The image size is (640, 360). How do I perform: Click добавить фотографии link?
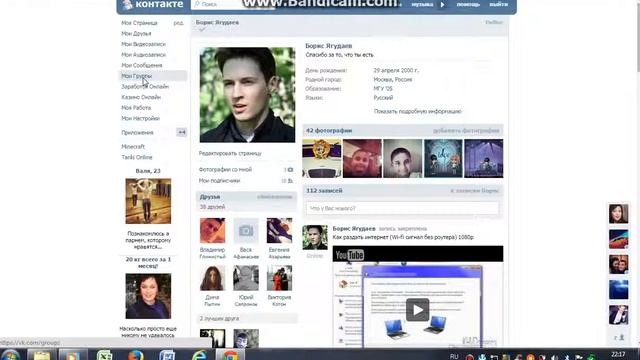pos(466,131)
